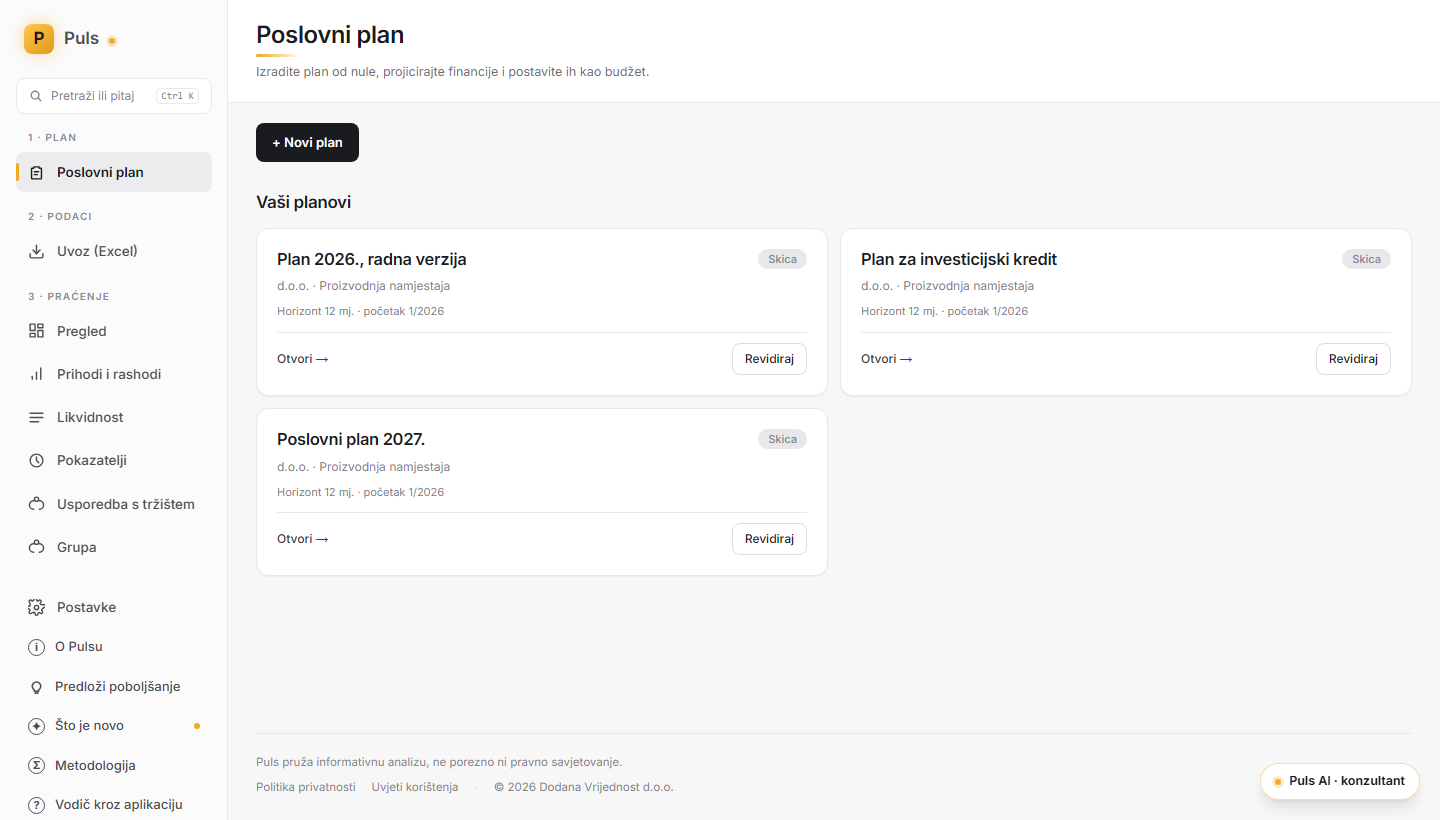Launch the Puls AI konzultant chat
Screen dimensions: 1440x820
tap(1340, 781)
